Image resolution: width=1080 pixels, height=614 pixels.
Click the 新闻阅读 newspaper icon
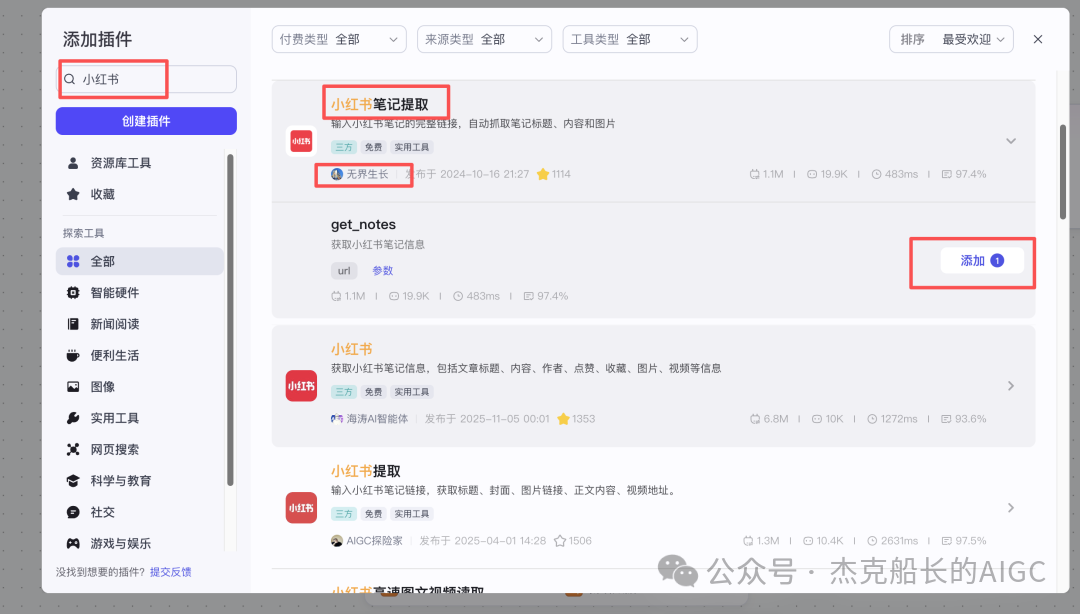pyautogui.click(x=73, y=324)
